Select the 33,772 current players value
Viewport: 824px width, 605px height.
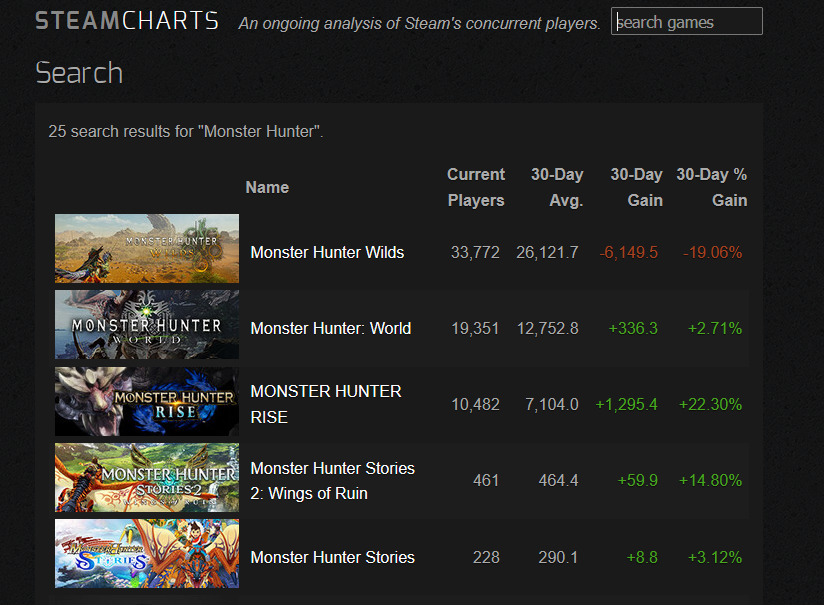point(475,253)
